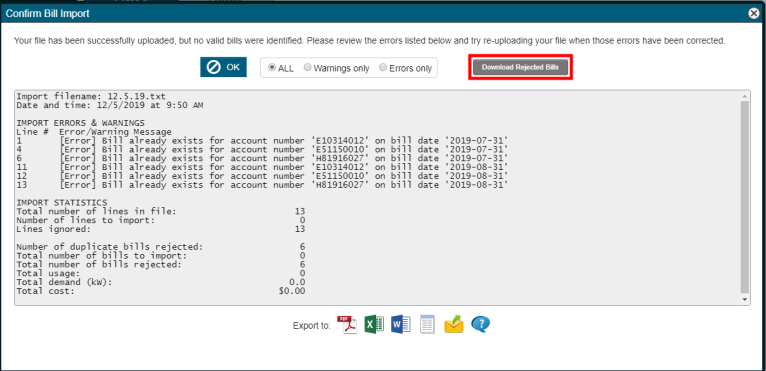This screenshot has width=766, height=371.
Task: Click scrollbar down arrow in report
Action: 745,299
